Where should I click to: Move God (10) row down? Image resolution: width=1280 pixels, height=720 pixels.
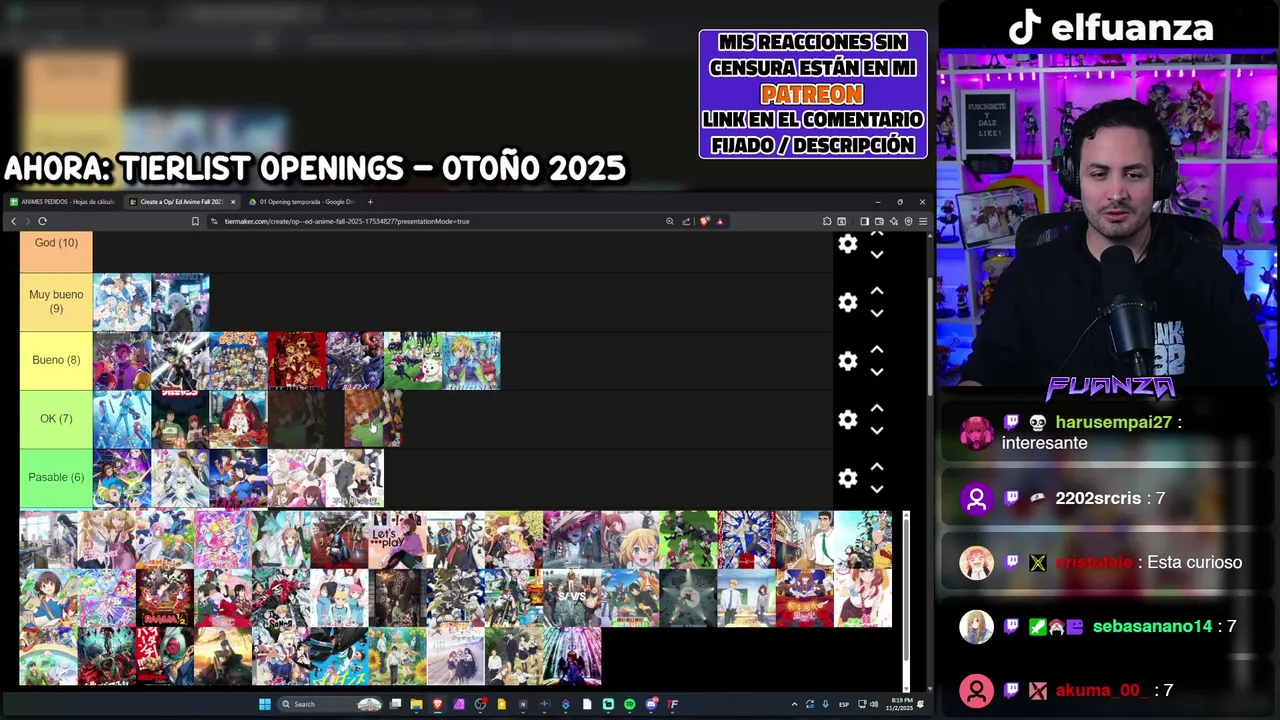point(877,255)
